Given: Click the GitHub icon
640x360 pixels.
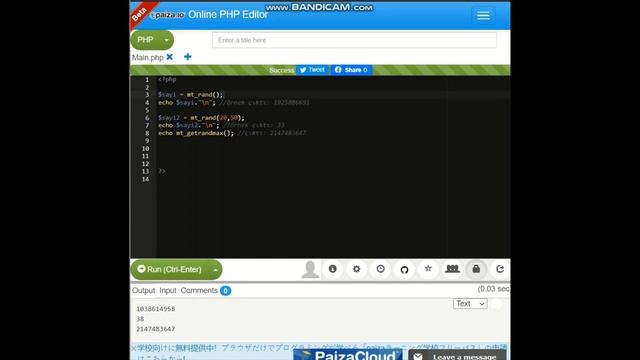Looking at the screenshot, I should [404, 269].
